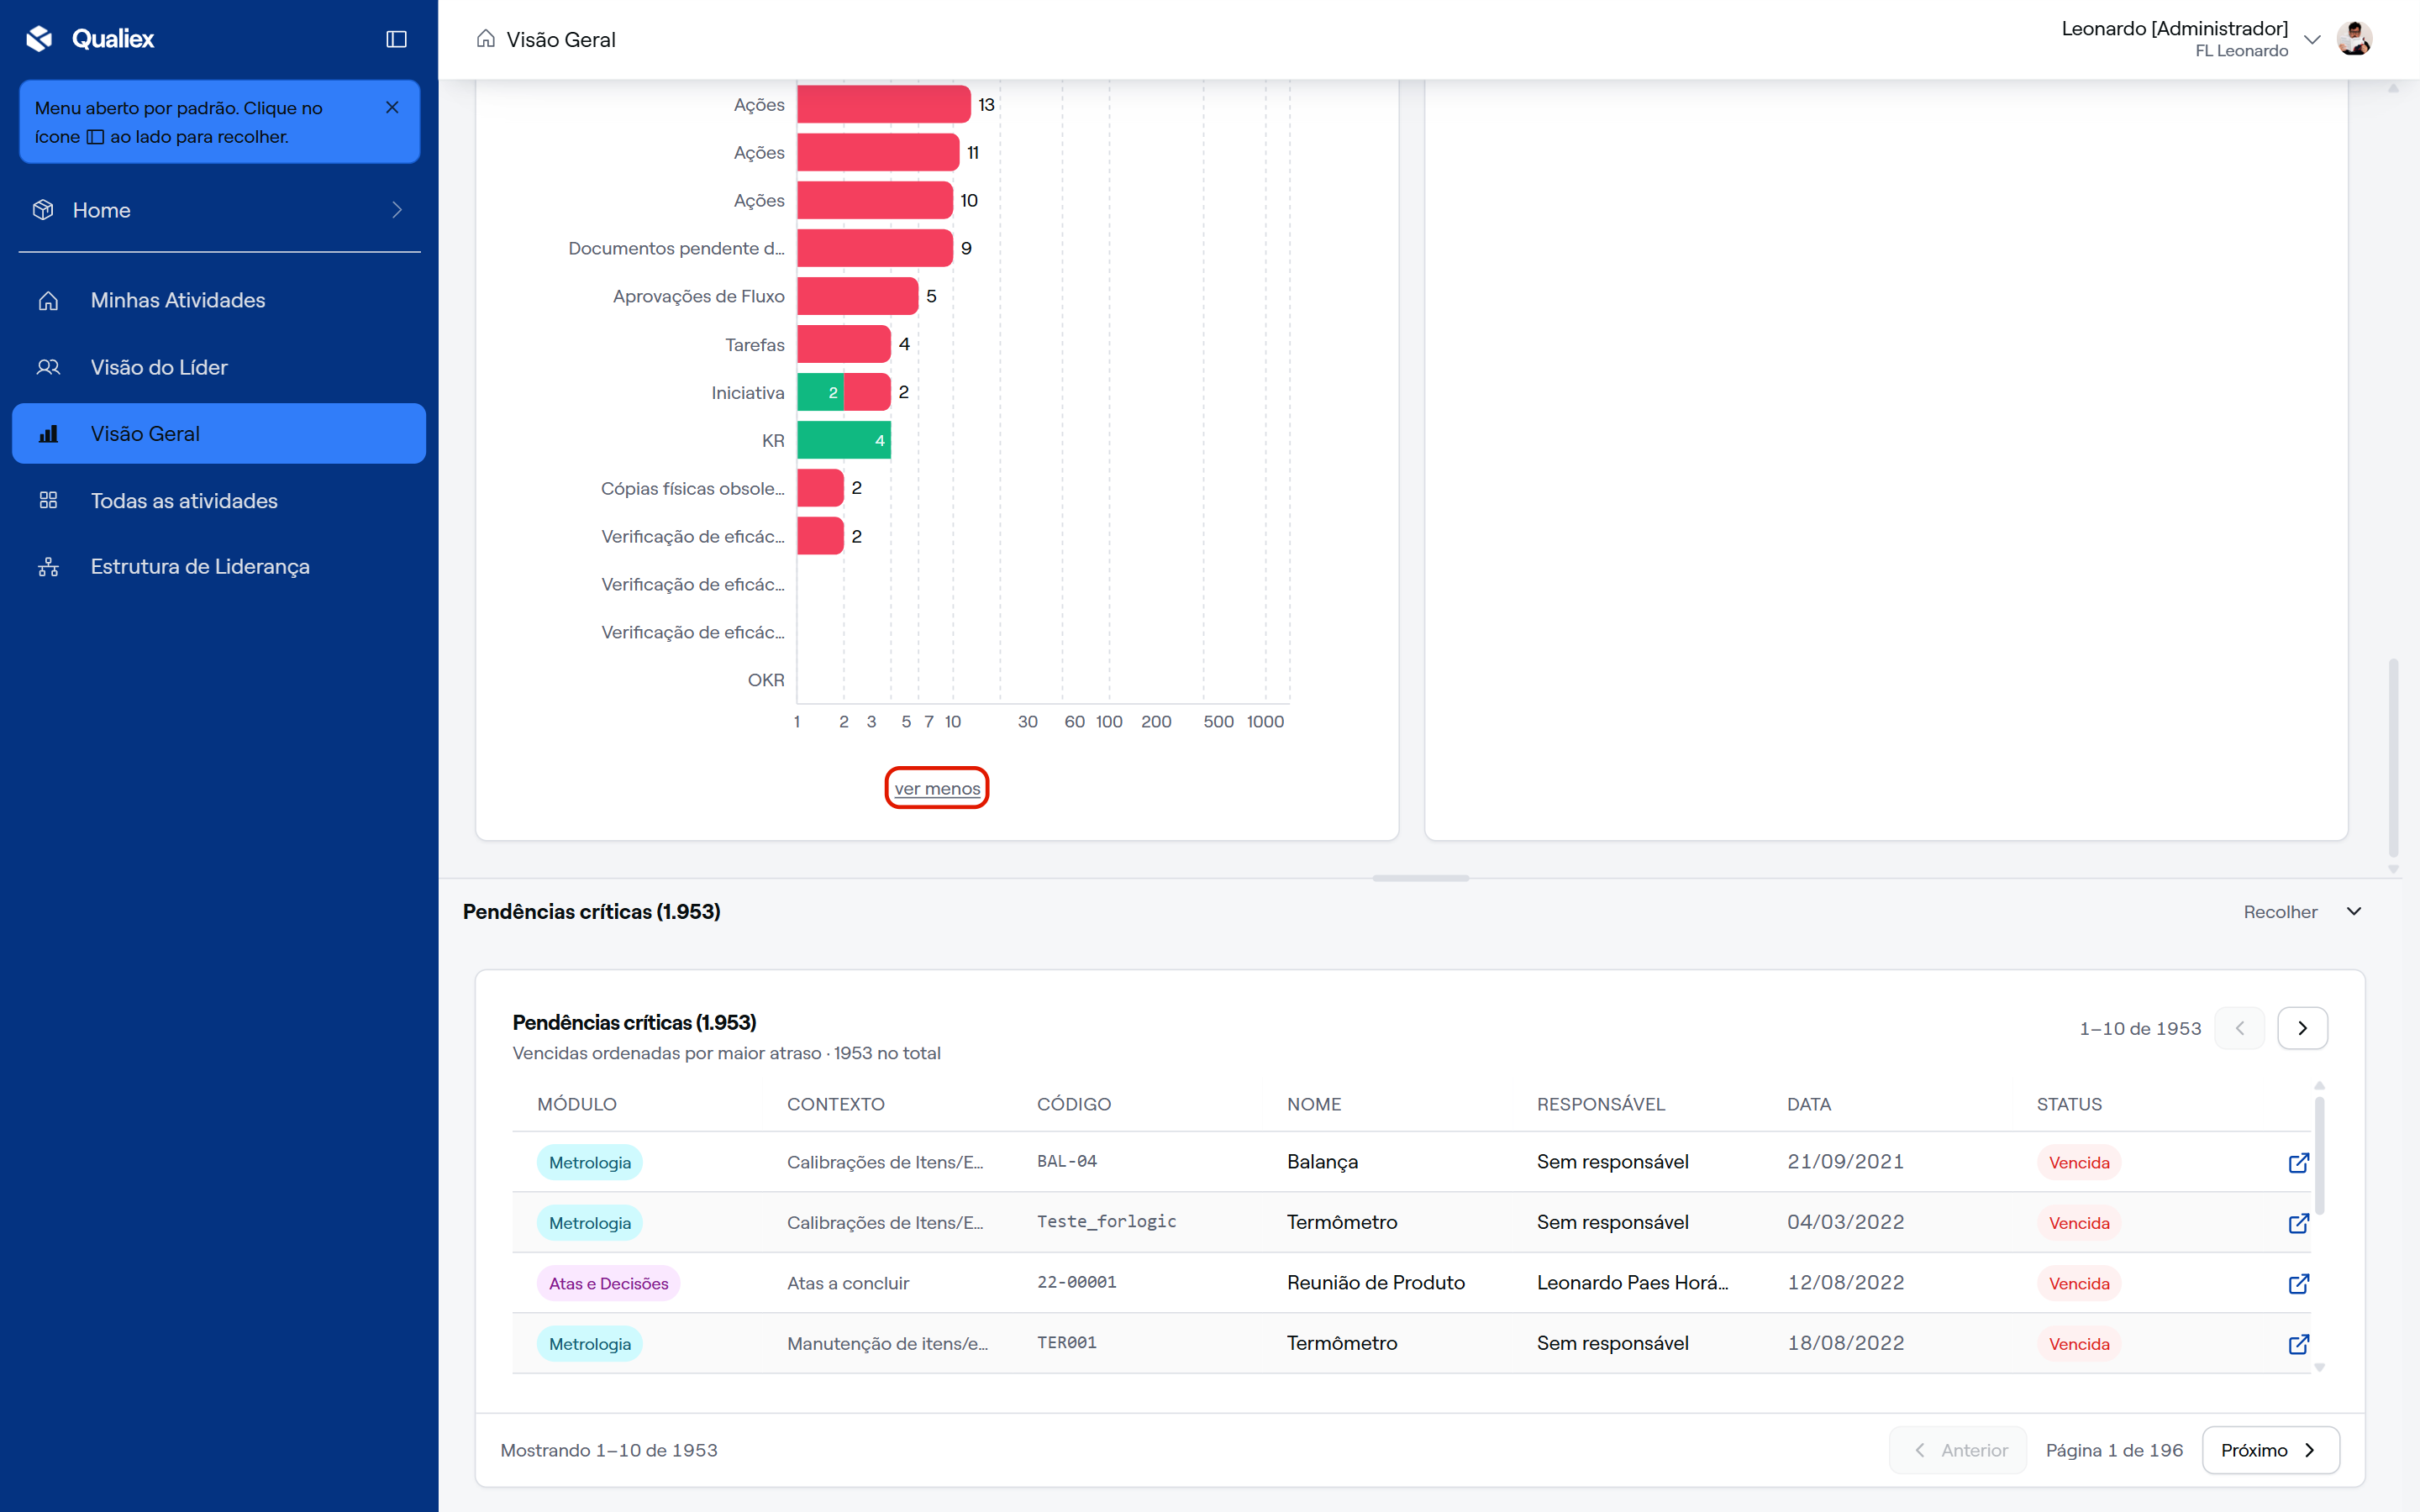Image resolution: width=2420 pixels, height=1512 pixels.
Task: Click the Atas e Decisões module tag
Action: (608, 1283)
